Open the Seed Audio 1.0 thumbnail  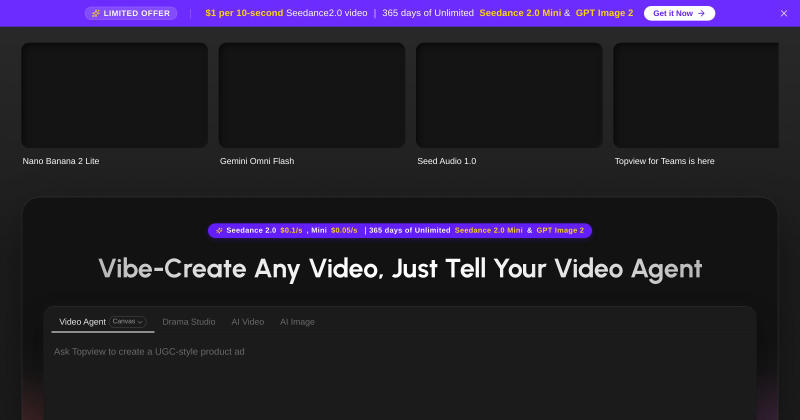point(509,95)
